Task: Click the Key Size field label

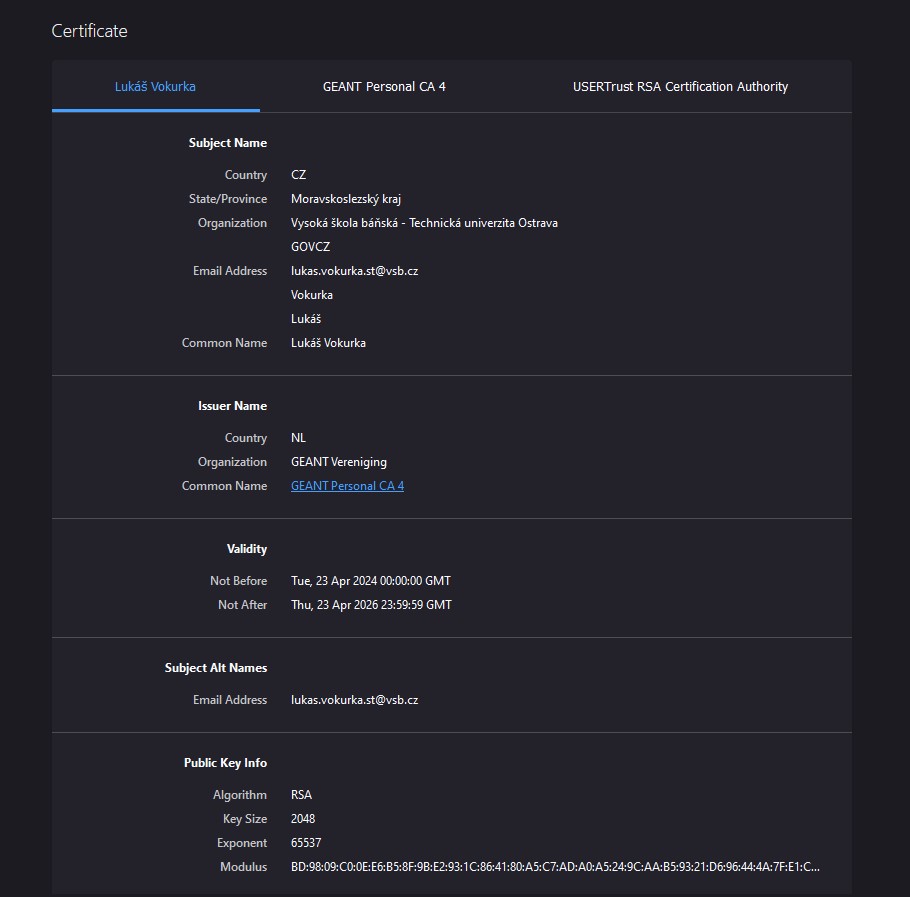Action: (245, 819)
